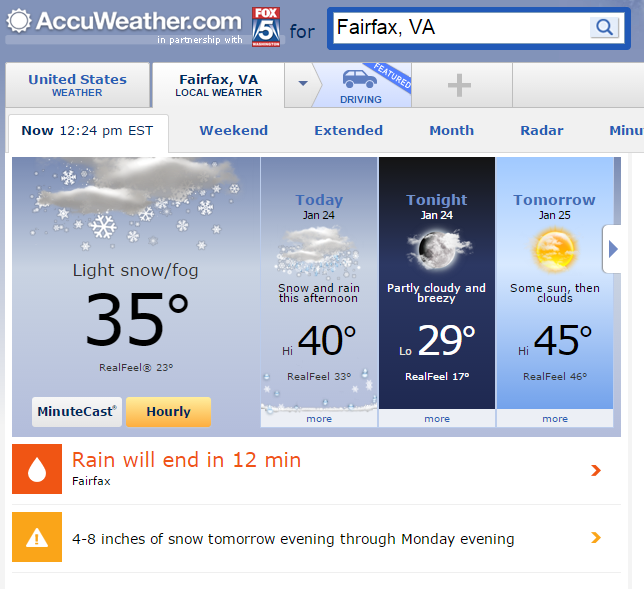Click Tomorrow's sunny weather icon
The height and width of the screenshot is (589, 644).
[555, 251]
